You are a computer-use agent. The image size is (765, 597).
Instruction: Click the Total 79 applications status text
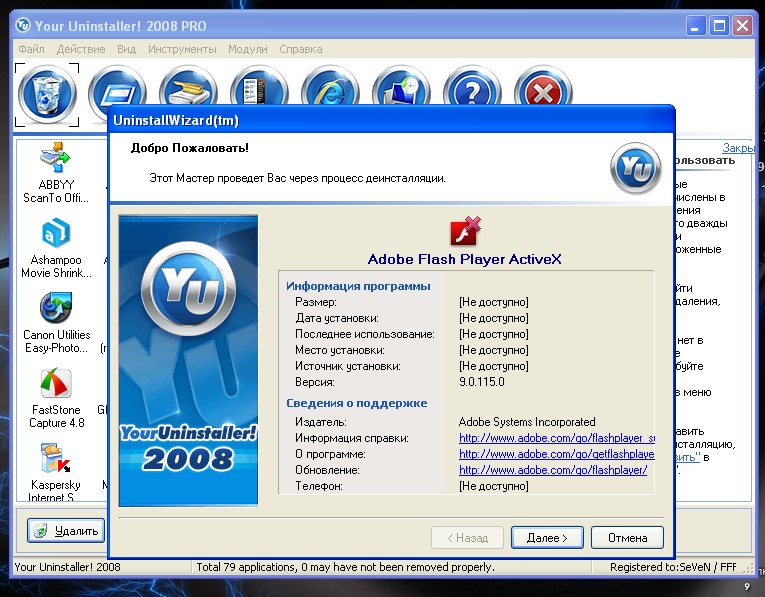click(x=345, y=567)
